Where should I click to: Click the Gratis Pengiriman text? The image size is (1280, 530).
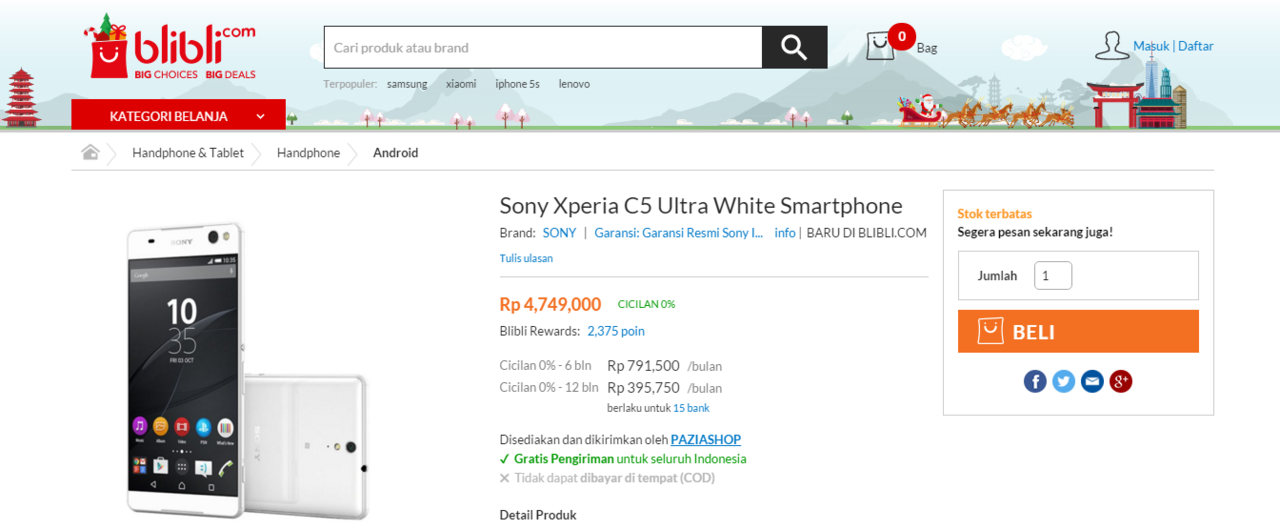click(x=564, y=459)
